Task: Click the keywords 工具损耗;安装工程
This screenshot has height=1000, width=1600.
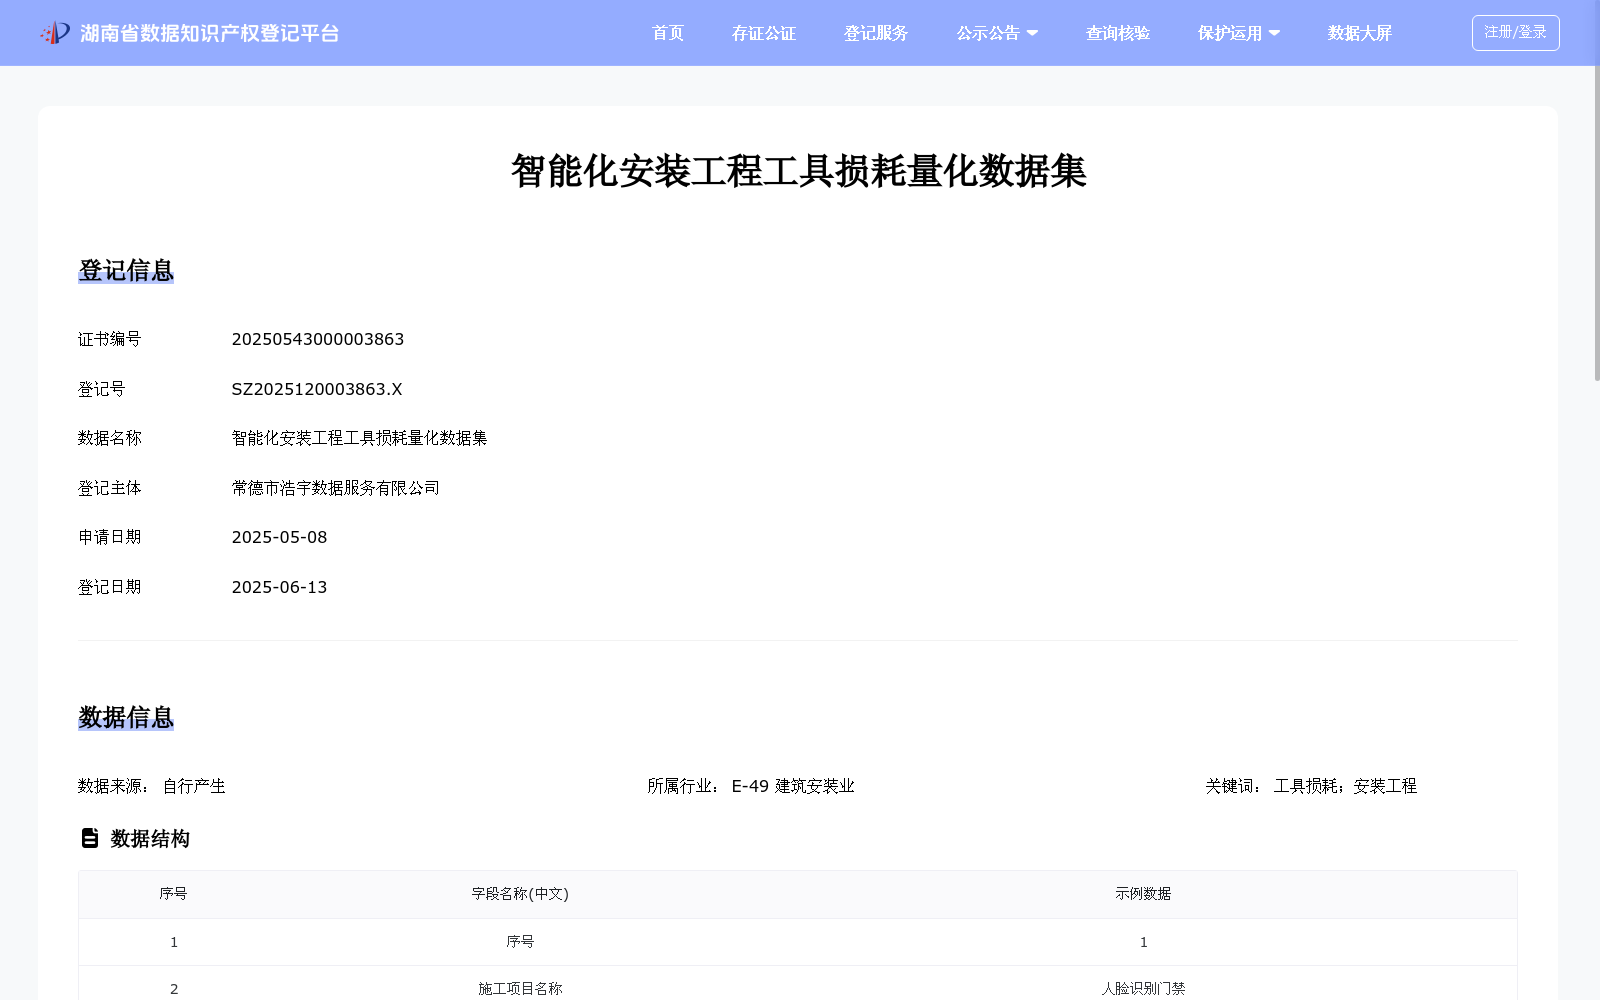Action: (x=1346, y=786)
